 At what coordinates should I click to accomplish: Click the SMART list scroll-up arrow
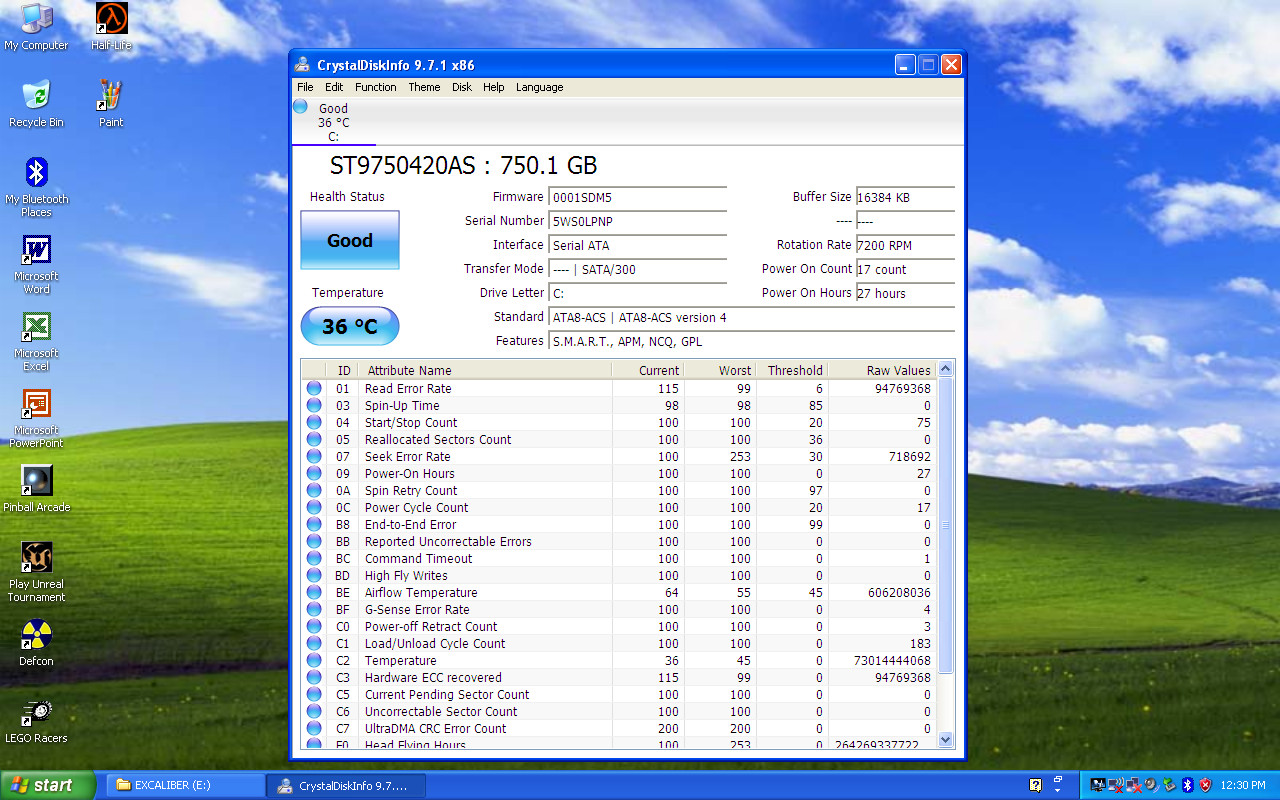(x=946, y=370)
